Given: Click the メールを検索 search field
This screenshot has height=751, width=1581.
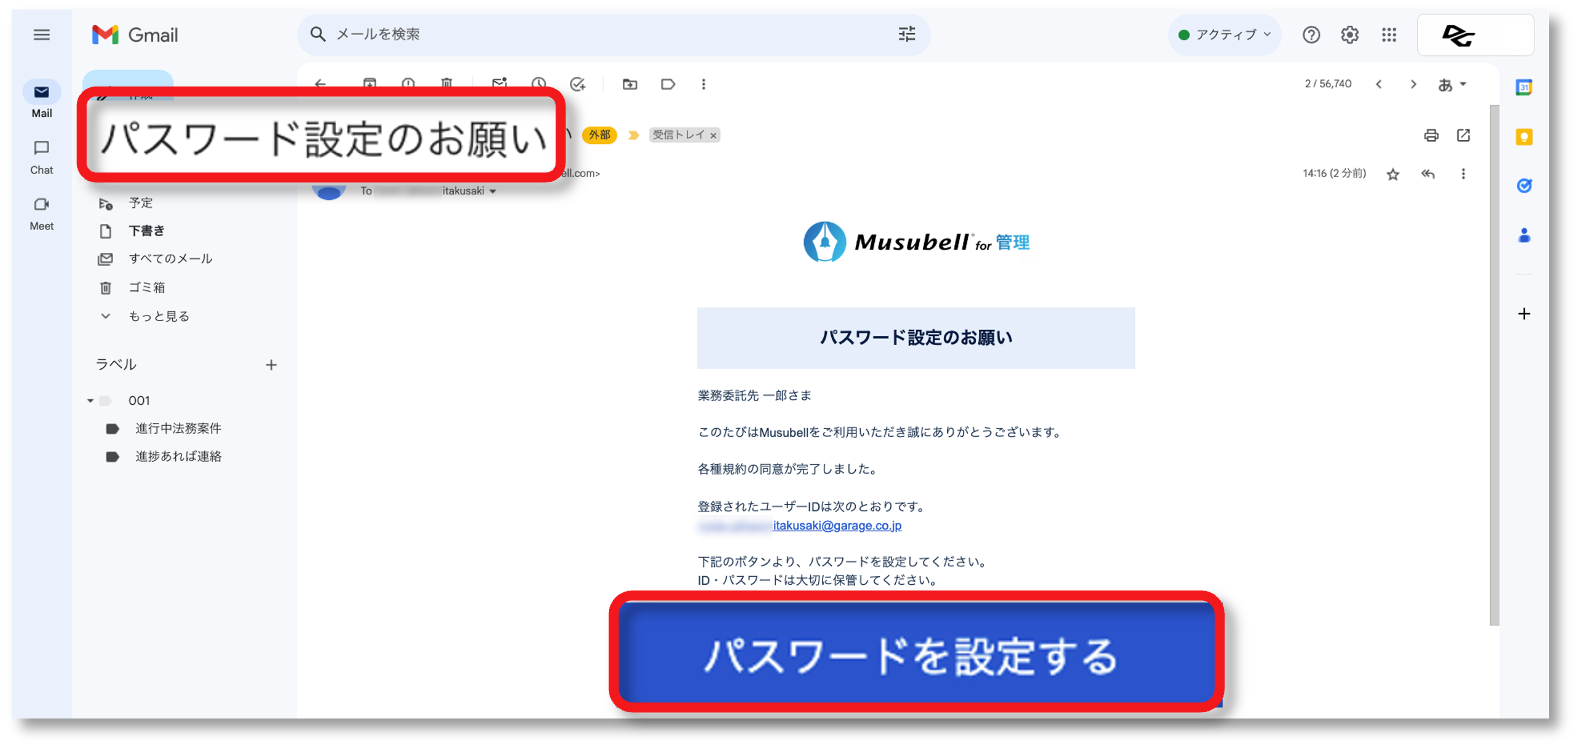Looking at the screenshot, I should coord(600,35).
